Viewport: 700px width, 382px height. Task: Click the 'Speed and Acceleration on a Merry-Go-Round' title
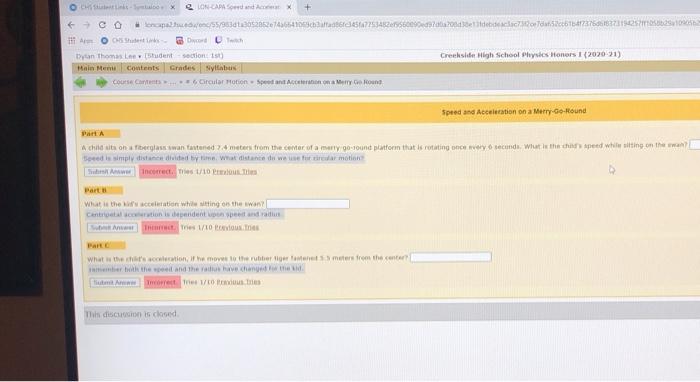[514, 111]
